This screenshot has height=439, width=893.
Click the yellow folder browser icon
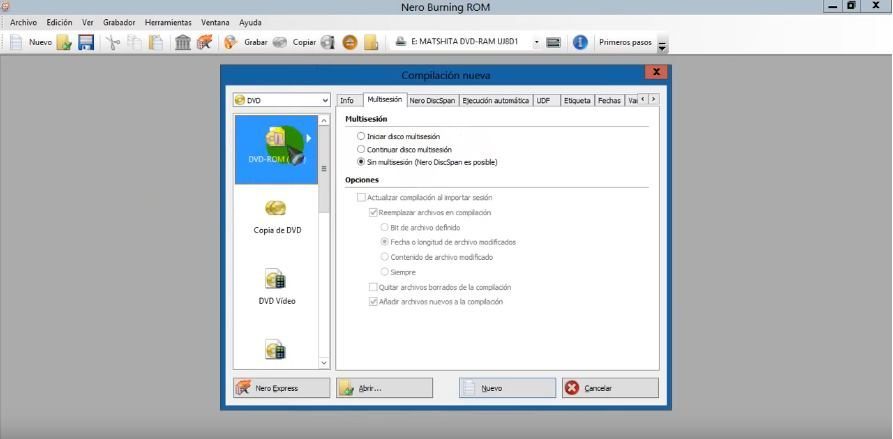[x=371, y=43]
